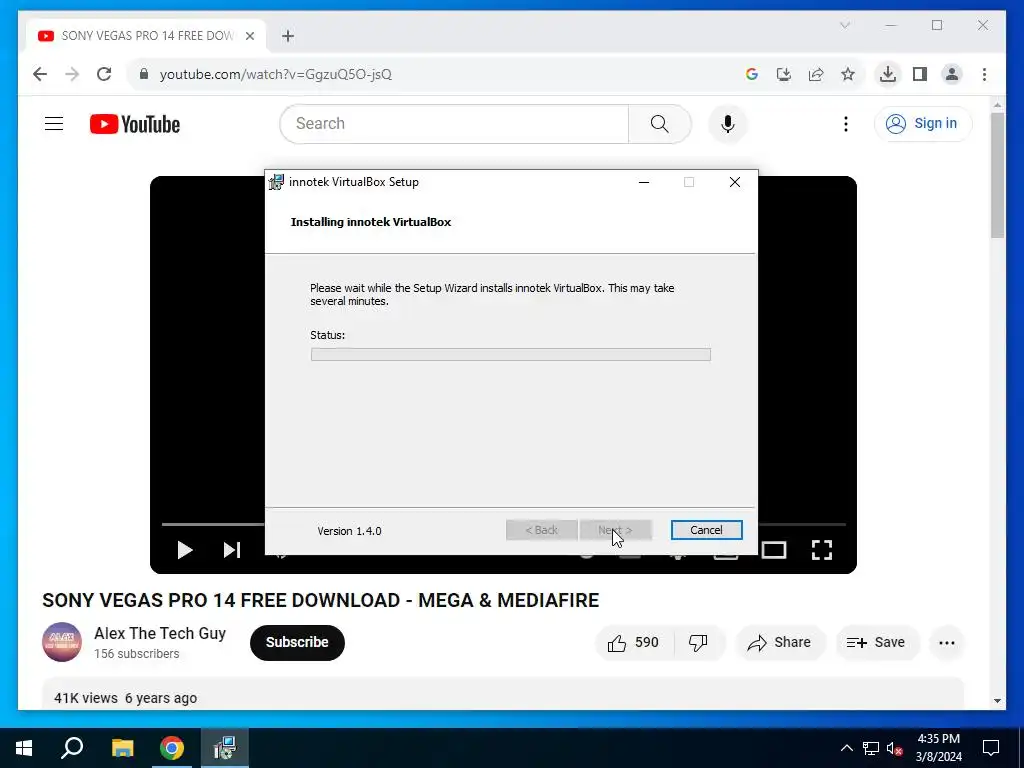Open more actions ellipsis below video
Screen dimensions: 1024x768
[x=946, y=643]
